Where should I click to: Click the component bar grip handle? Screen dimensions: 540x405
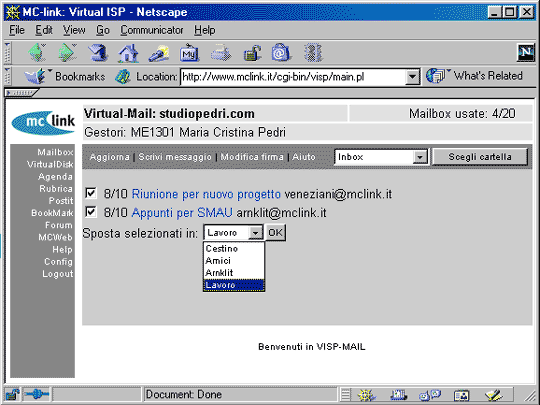[x=345, y=395]
